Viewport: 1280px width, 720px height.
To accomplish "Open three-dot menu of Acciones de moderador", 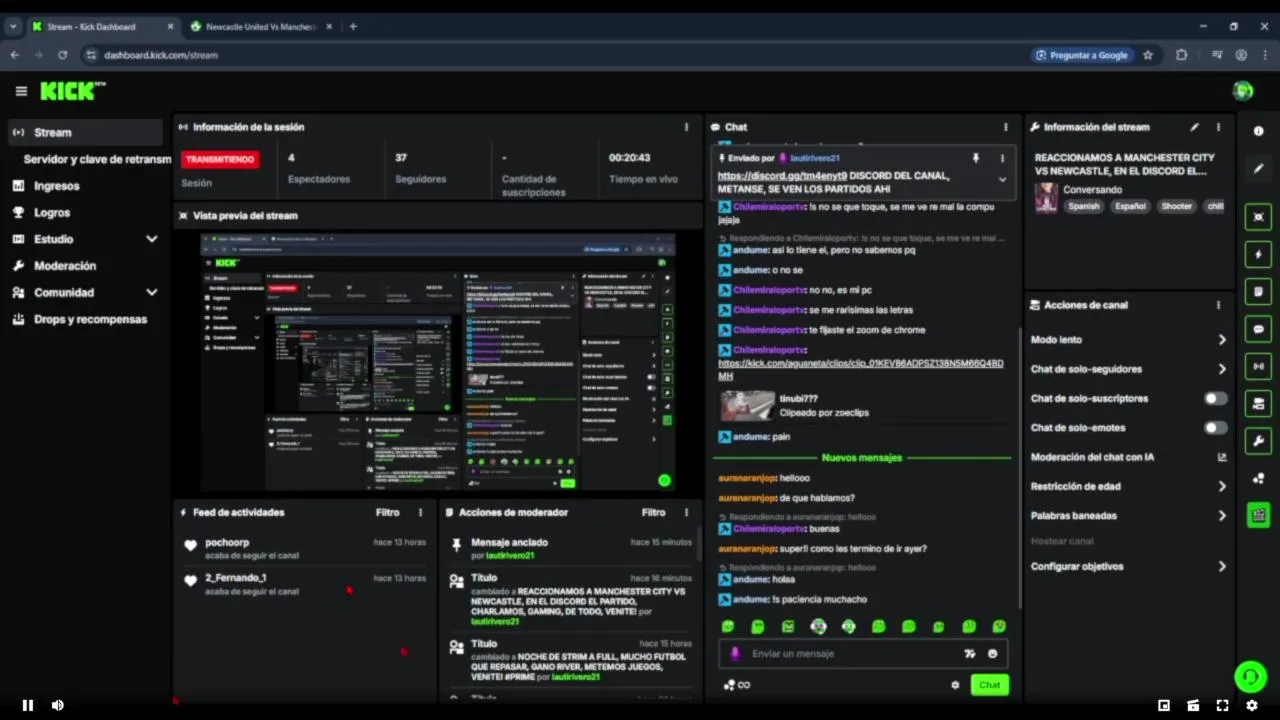I will (686, 512).
